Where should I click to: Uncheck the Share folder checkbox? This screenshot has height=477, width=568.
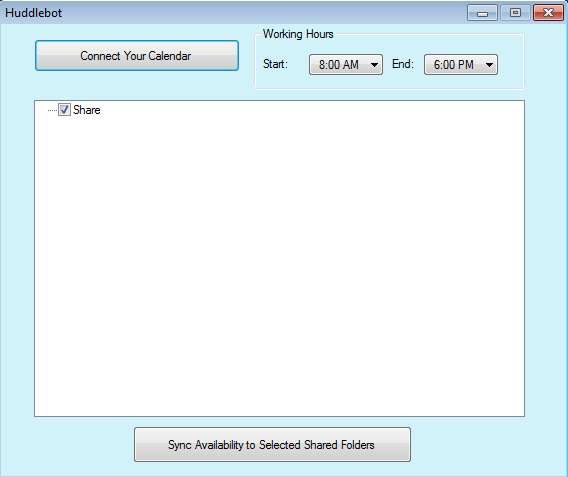[64, 109]
